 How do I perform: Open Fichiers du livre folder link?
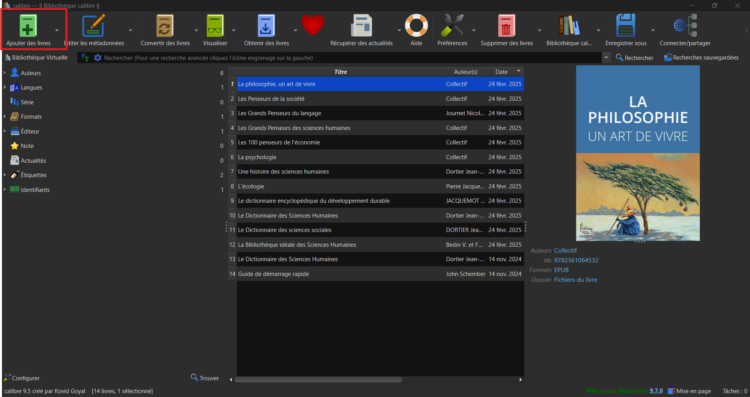575,280
